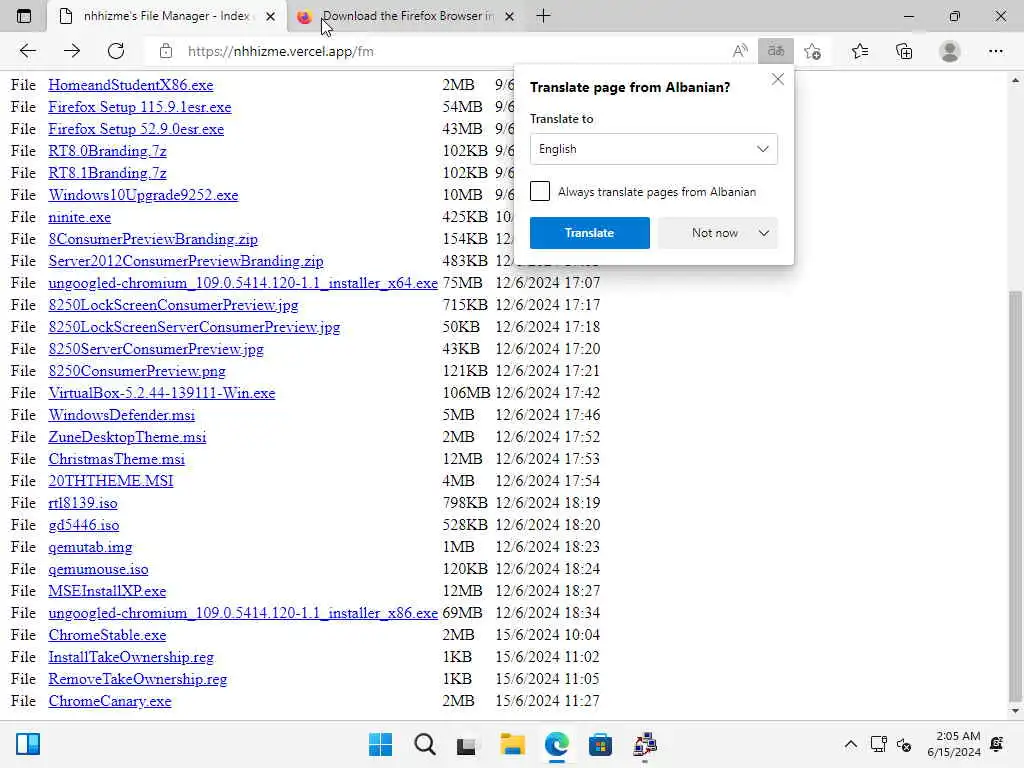This screenshot has width=1024, height=768.
Task: Download ChristmasTheme.msi
Action: tap(116, 459)
